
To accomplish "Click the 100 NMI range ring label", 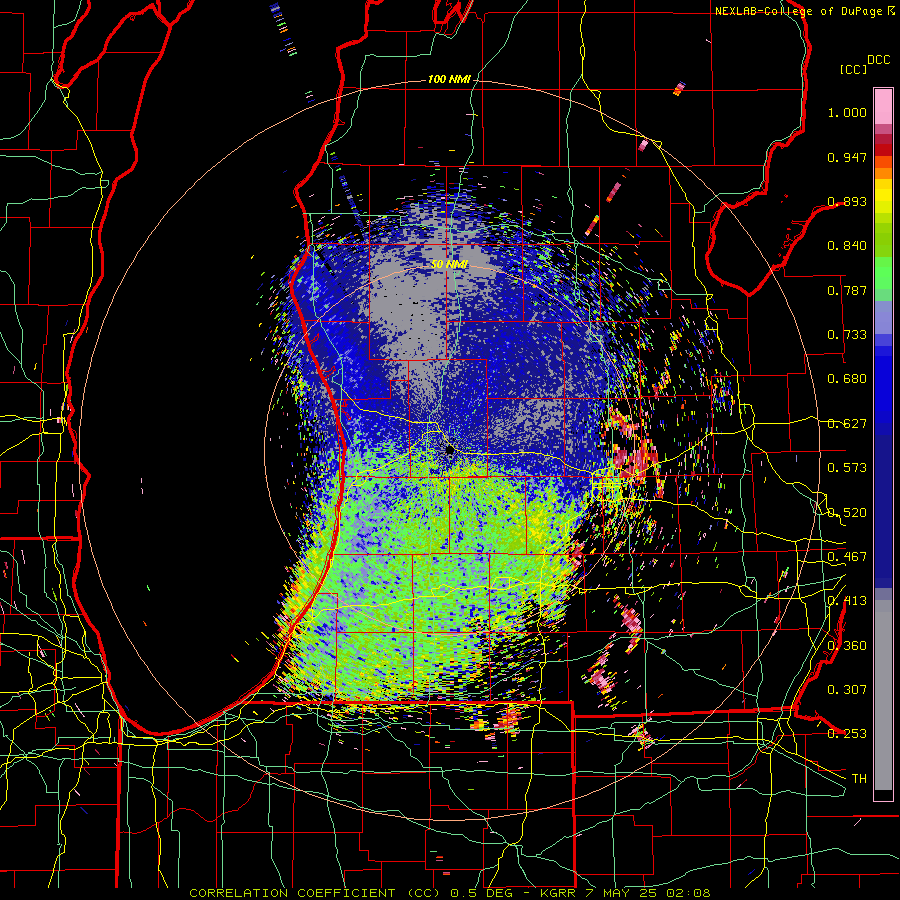I will pyautogui.click(x=449, y=79).
